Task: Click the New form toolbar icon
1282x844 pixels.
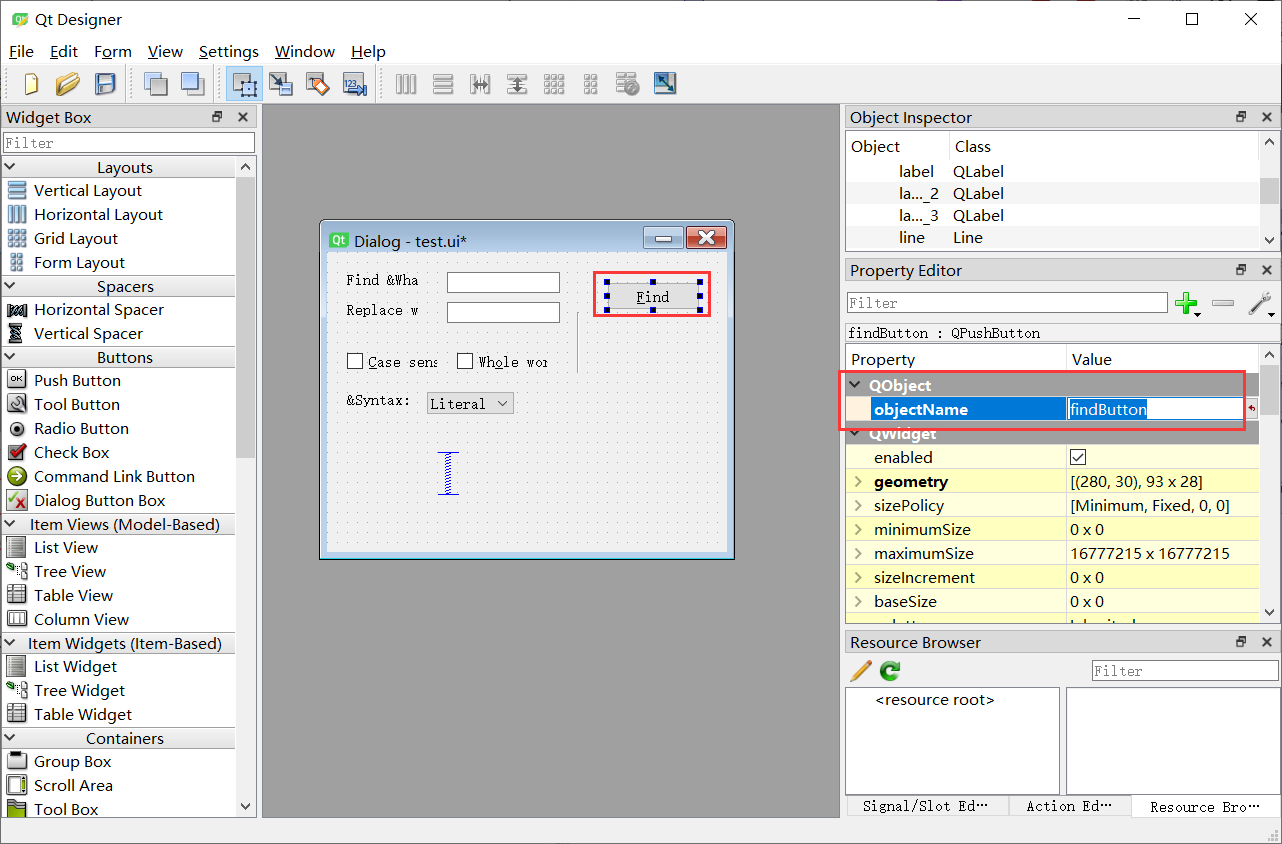Action: coord(31,84)
